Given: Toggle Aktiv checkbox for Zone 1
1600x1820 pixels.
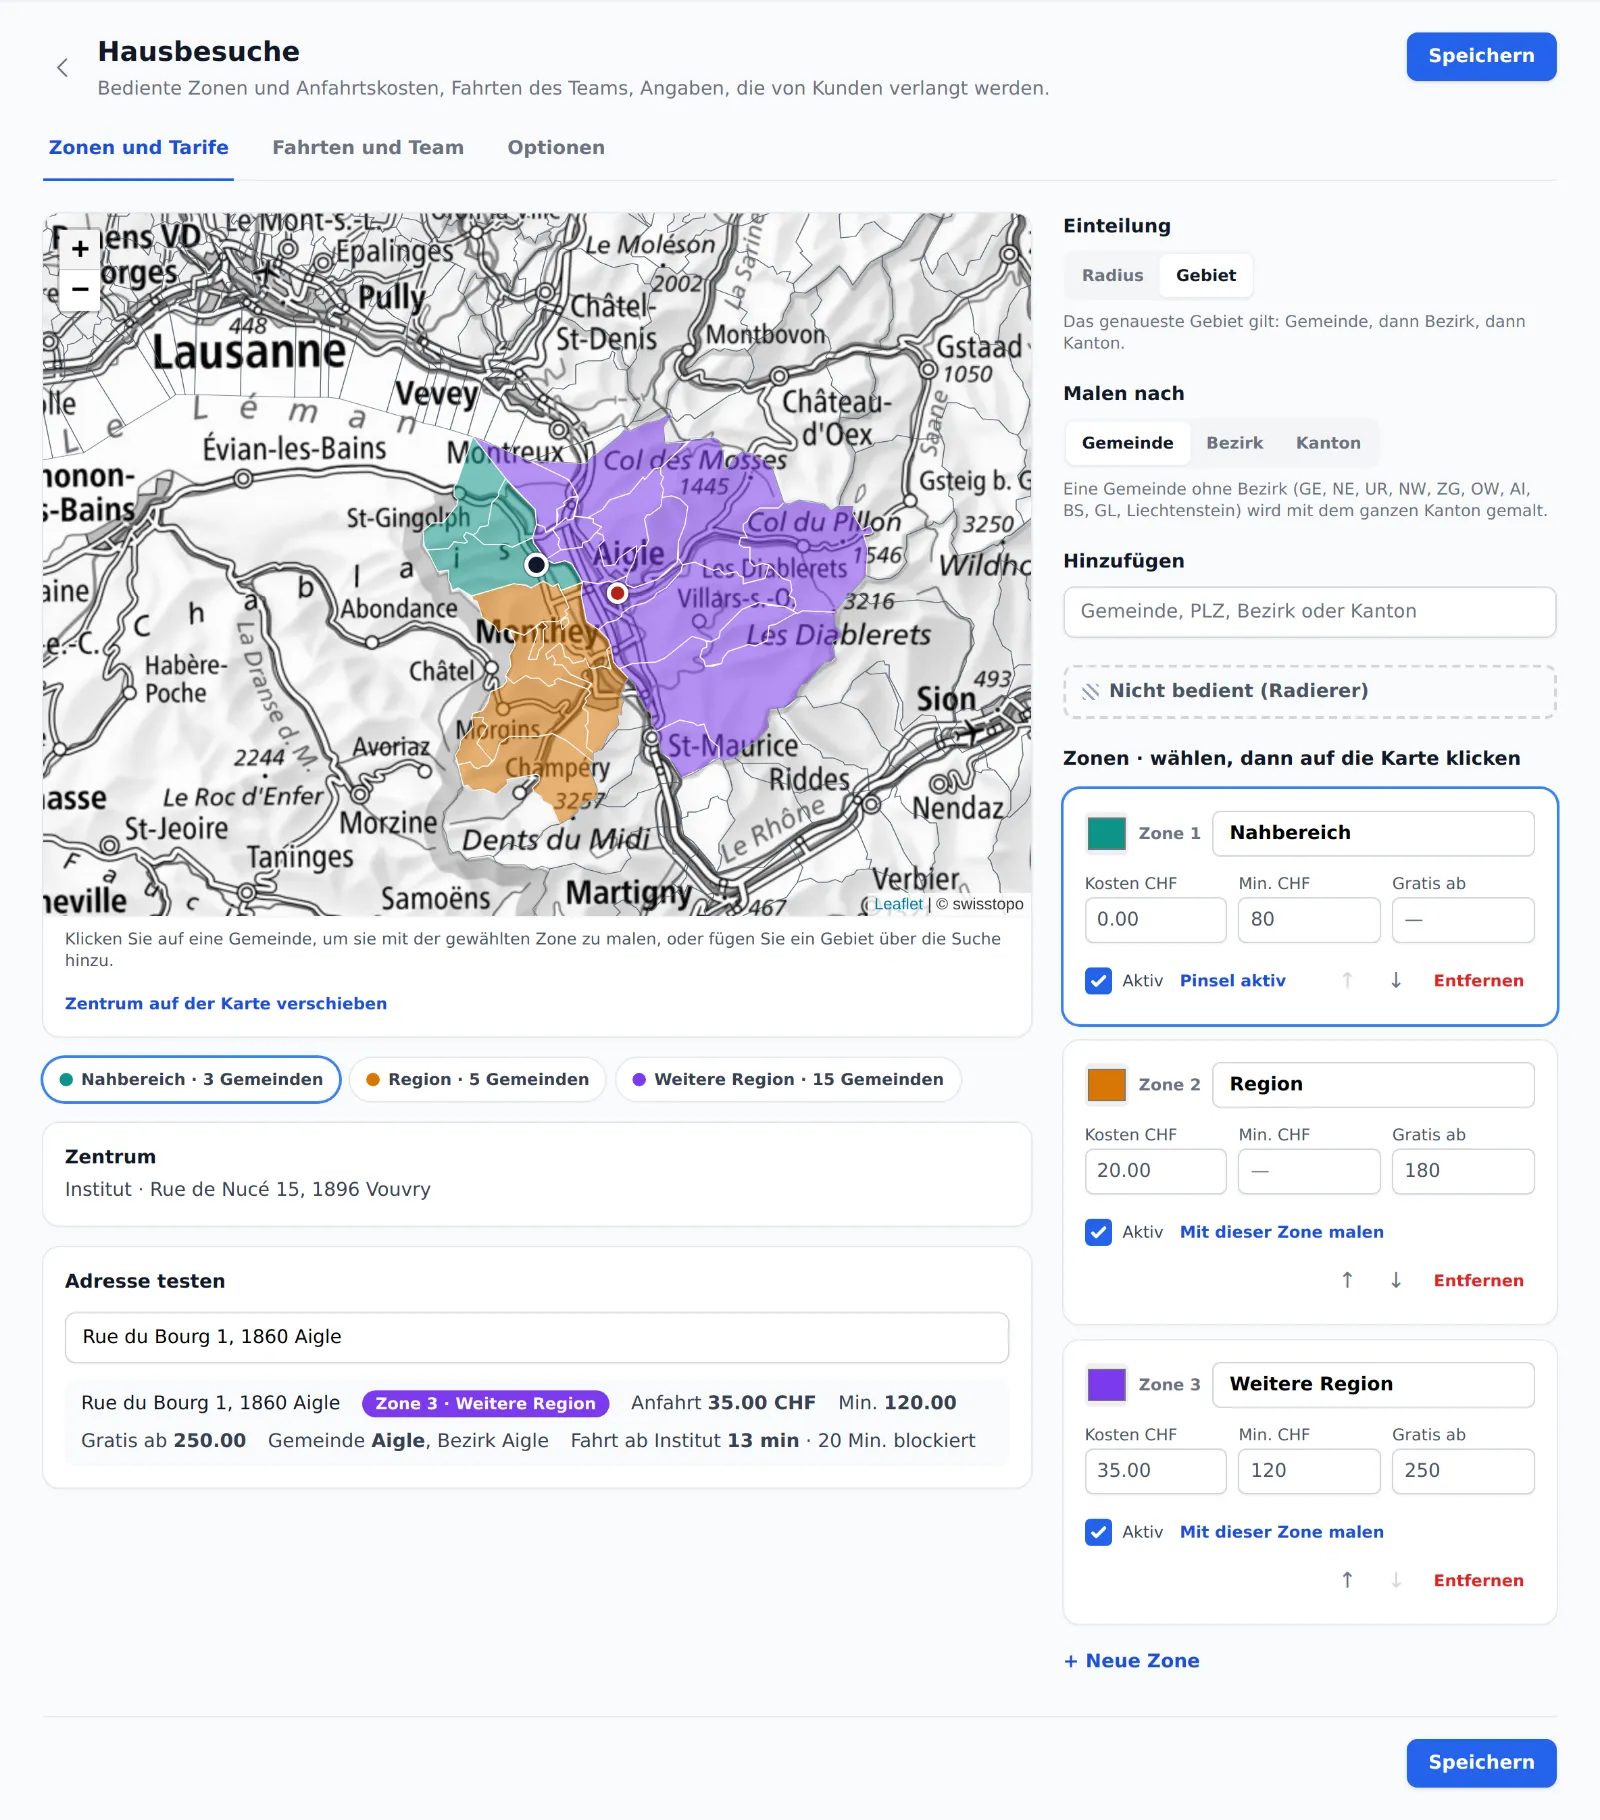Looking at the screenshot, I should click(1098, 981).
